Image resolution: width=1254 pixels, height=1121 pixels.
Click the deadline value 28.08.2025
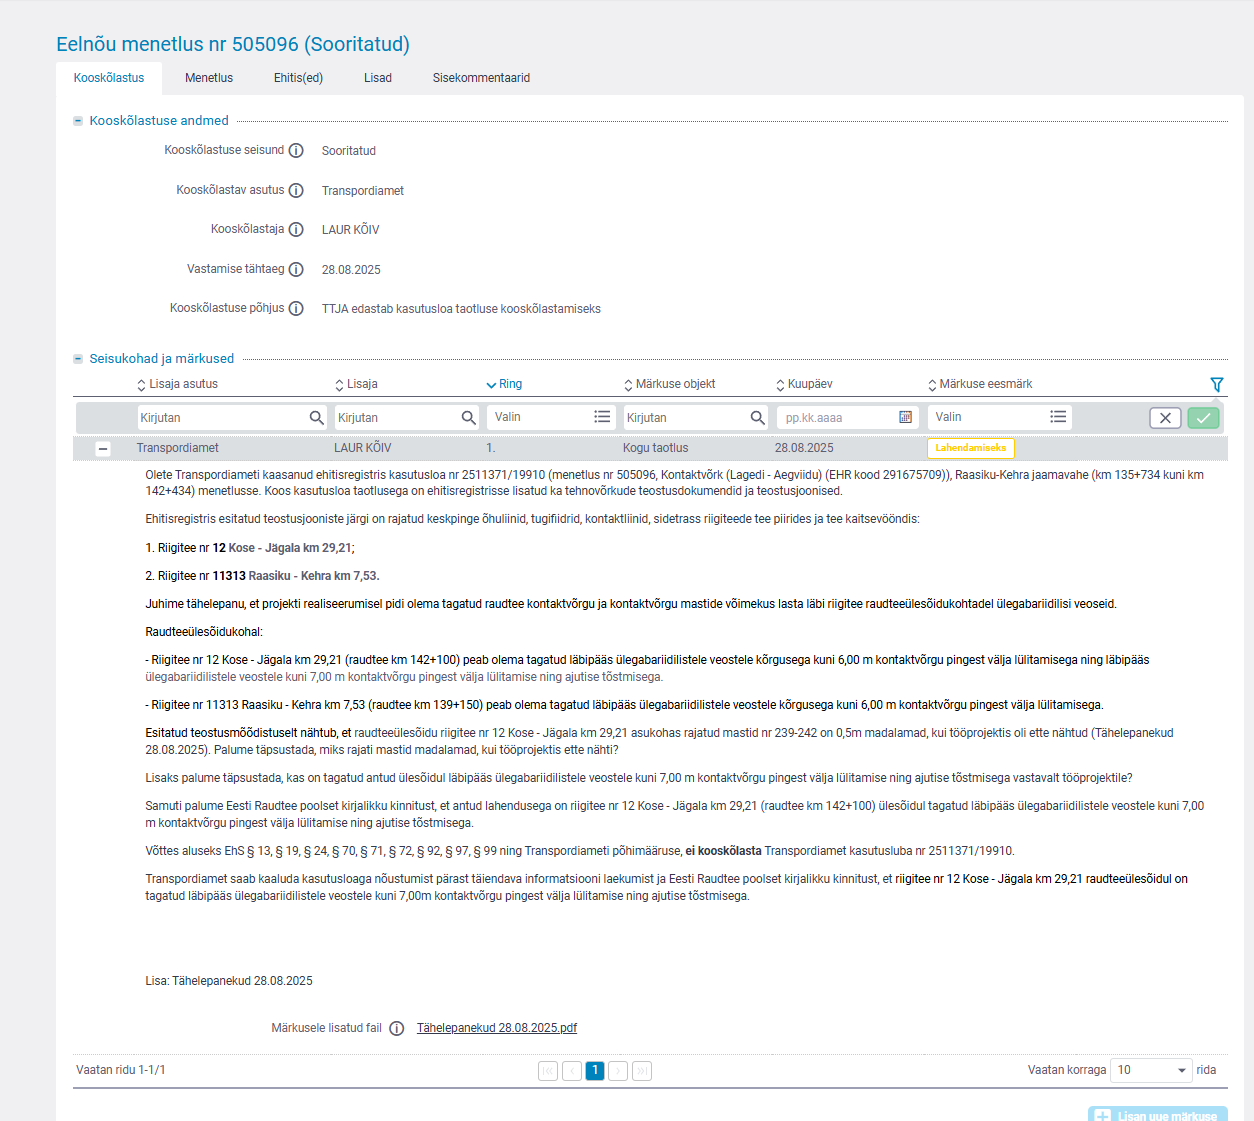(x=351, y=270)
